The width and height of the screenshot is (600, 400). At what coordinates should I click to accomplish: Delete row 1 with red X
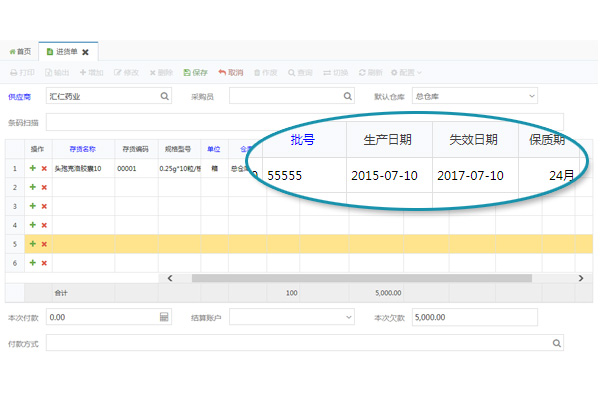44,168
